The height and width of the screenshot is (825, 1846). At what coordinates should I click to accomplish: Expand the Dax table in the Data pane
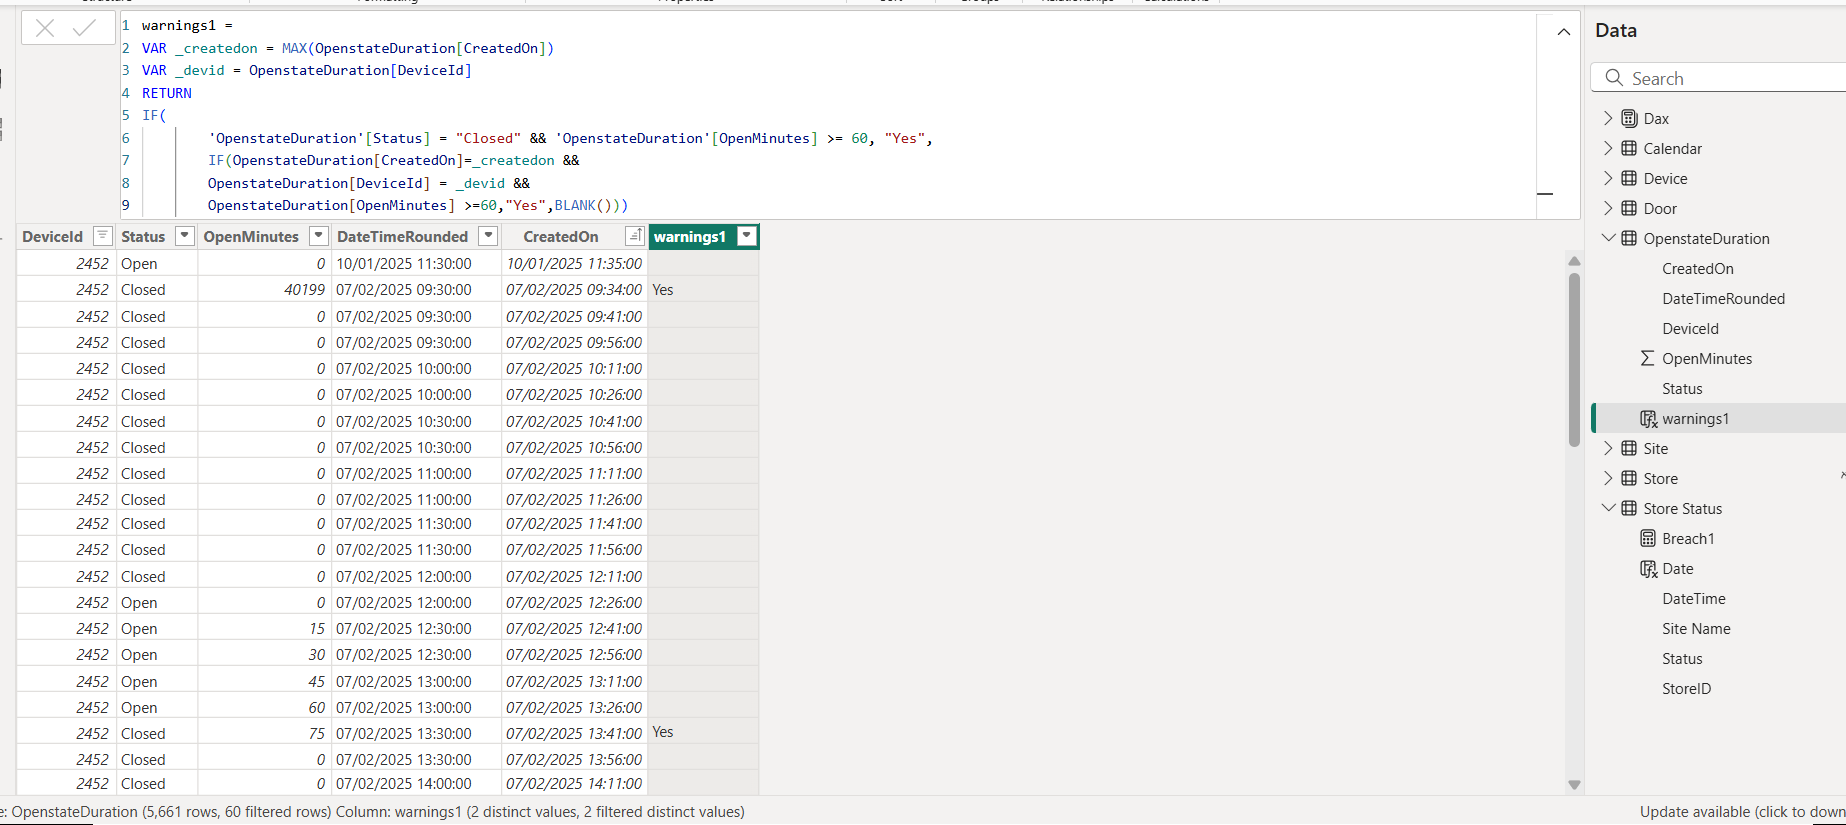coord(1608,118)
